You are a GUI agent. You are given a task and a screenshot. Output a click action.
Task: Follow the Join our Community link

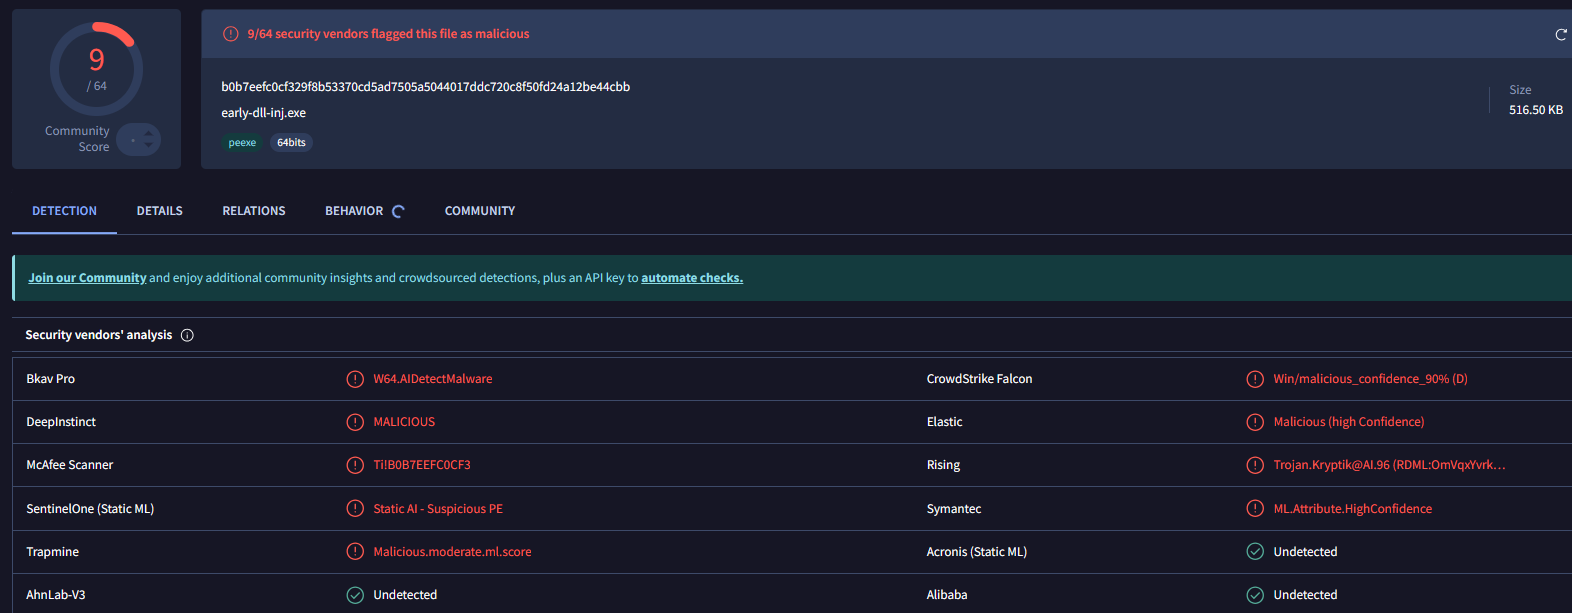(x=87, y=278)
